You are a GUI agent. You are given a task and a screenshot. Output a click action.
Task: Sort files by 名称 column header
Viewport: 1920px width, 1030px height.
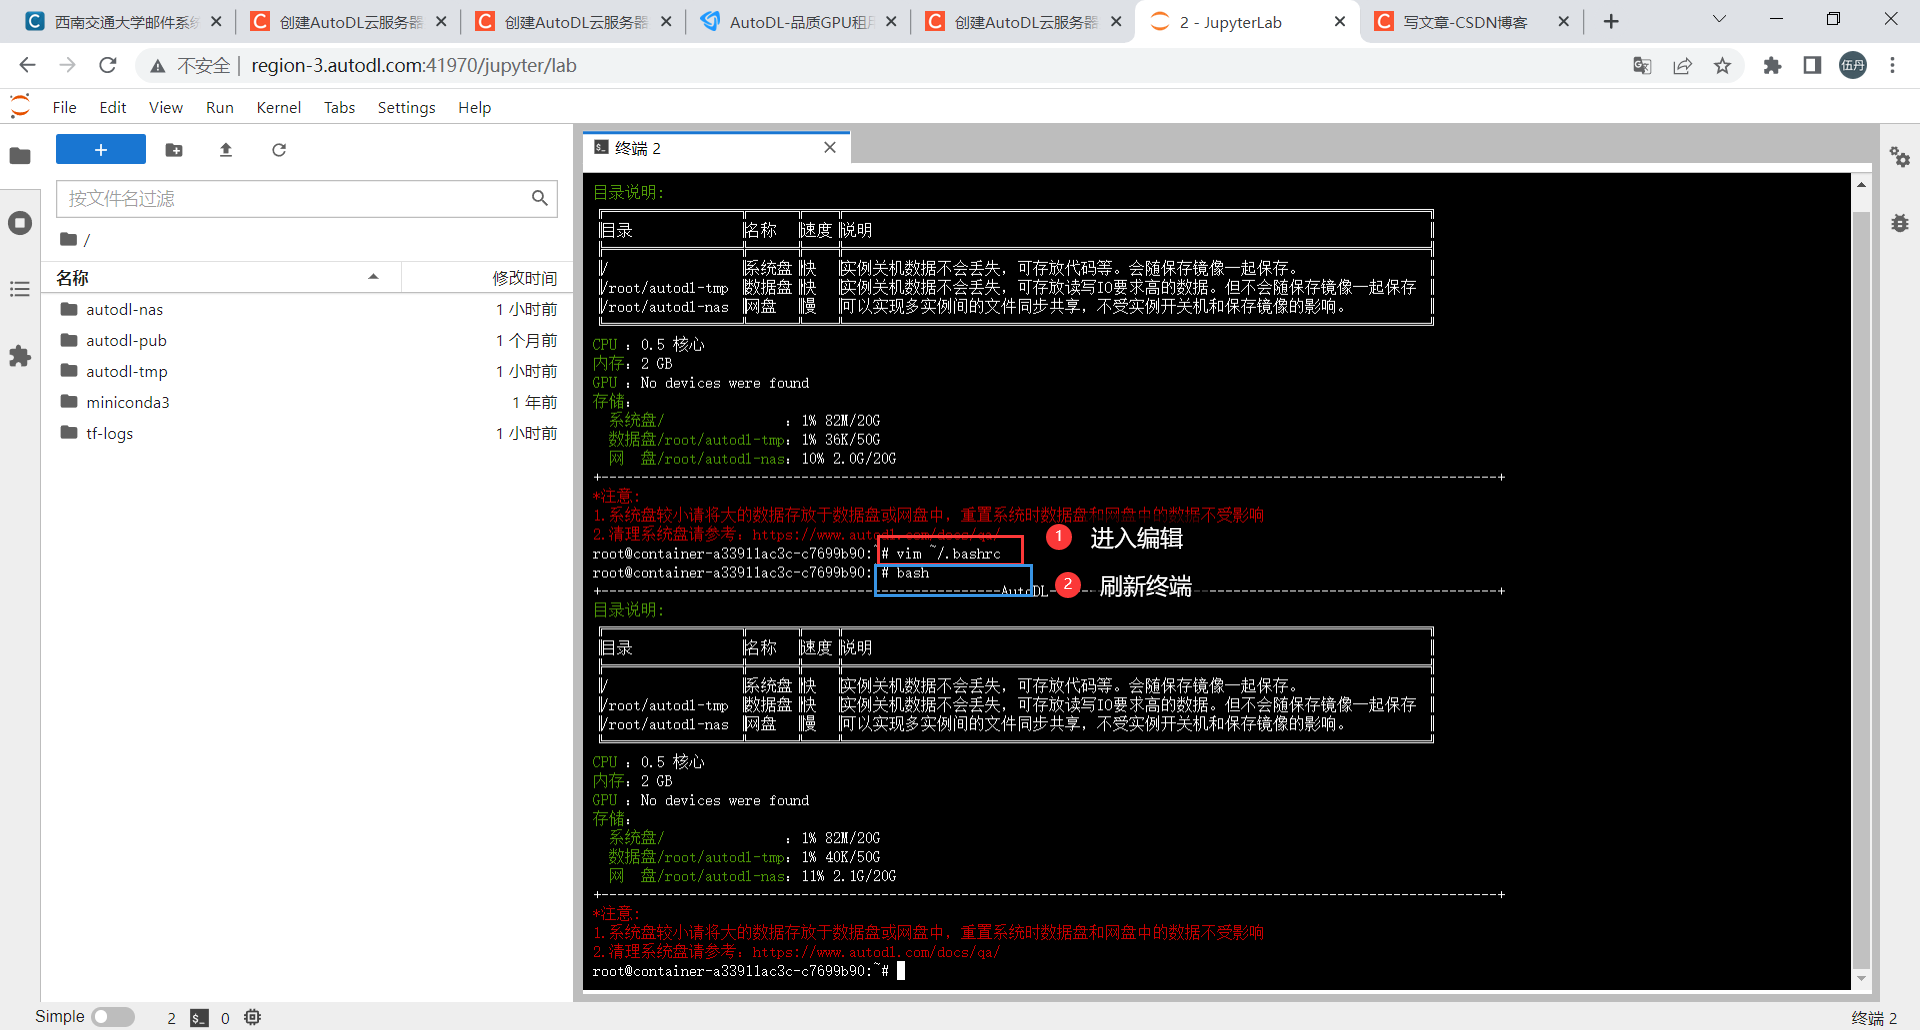pyautogui.click(x=220, y=277)
